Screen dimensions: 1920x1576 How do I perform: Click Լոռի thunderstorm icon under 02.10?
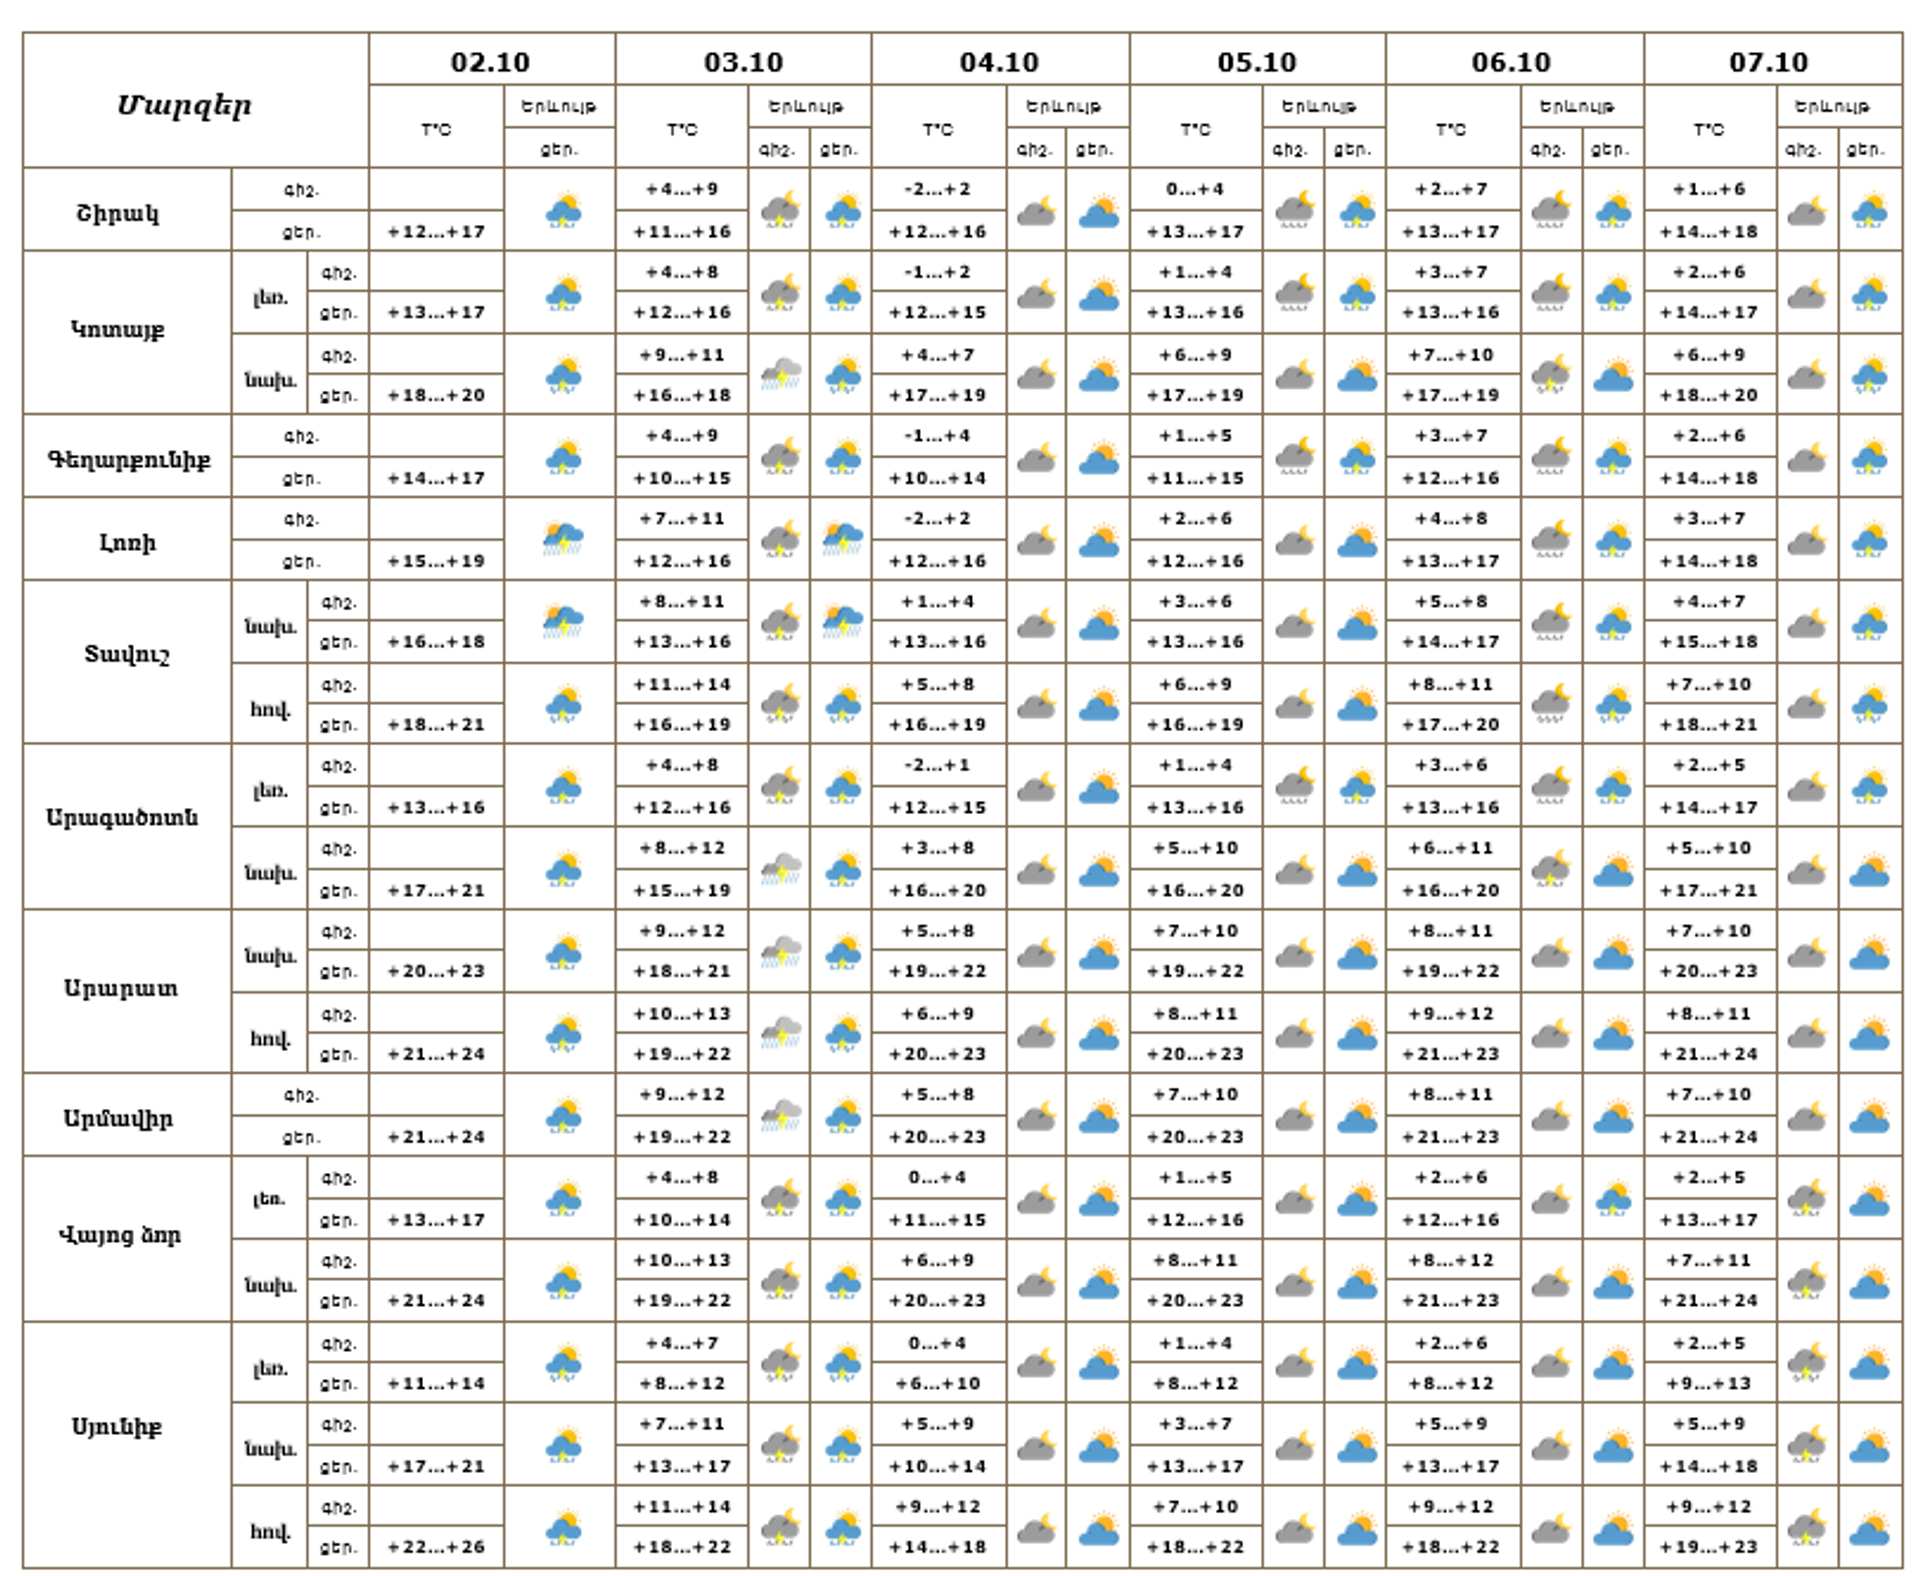click(564, 540)
